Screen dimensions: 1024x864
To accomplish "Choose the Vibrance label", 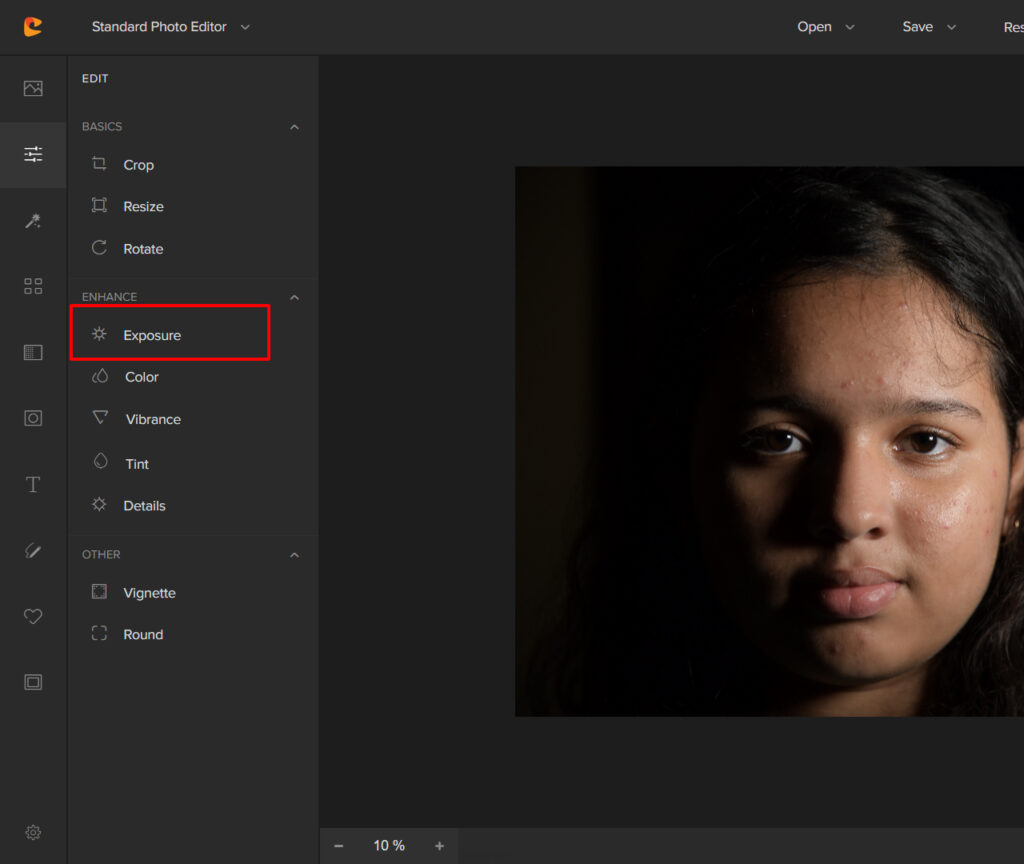I will tap(153, 419).
